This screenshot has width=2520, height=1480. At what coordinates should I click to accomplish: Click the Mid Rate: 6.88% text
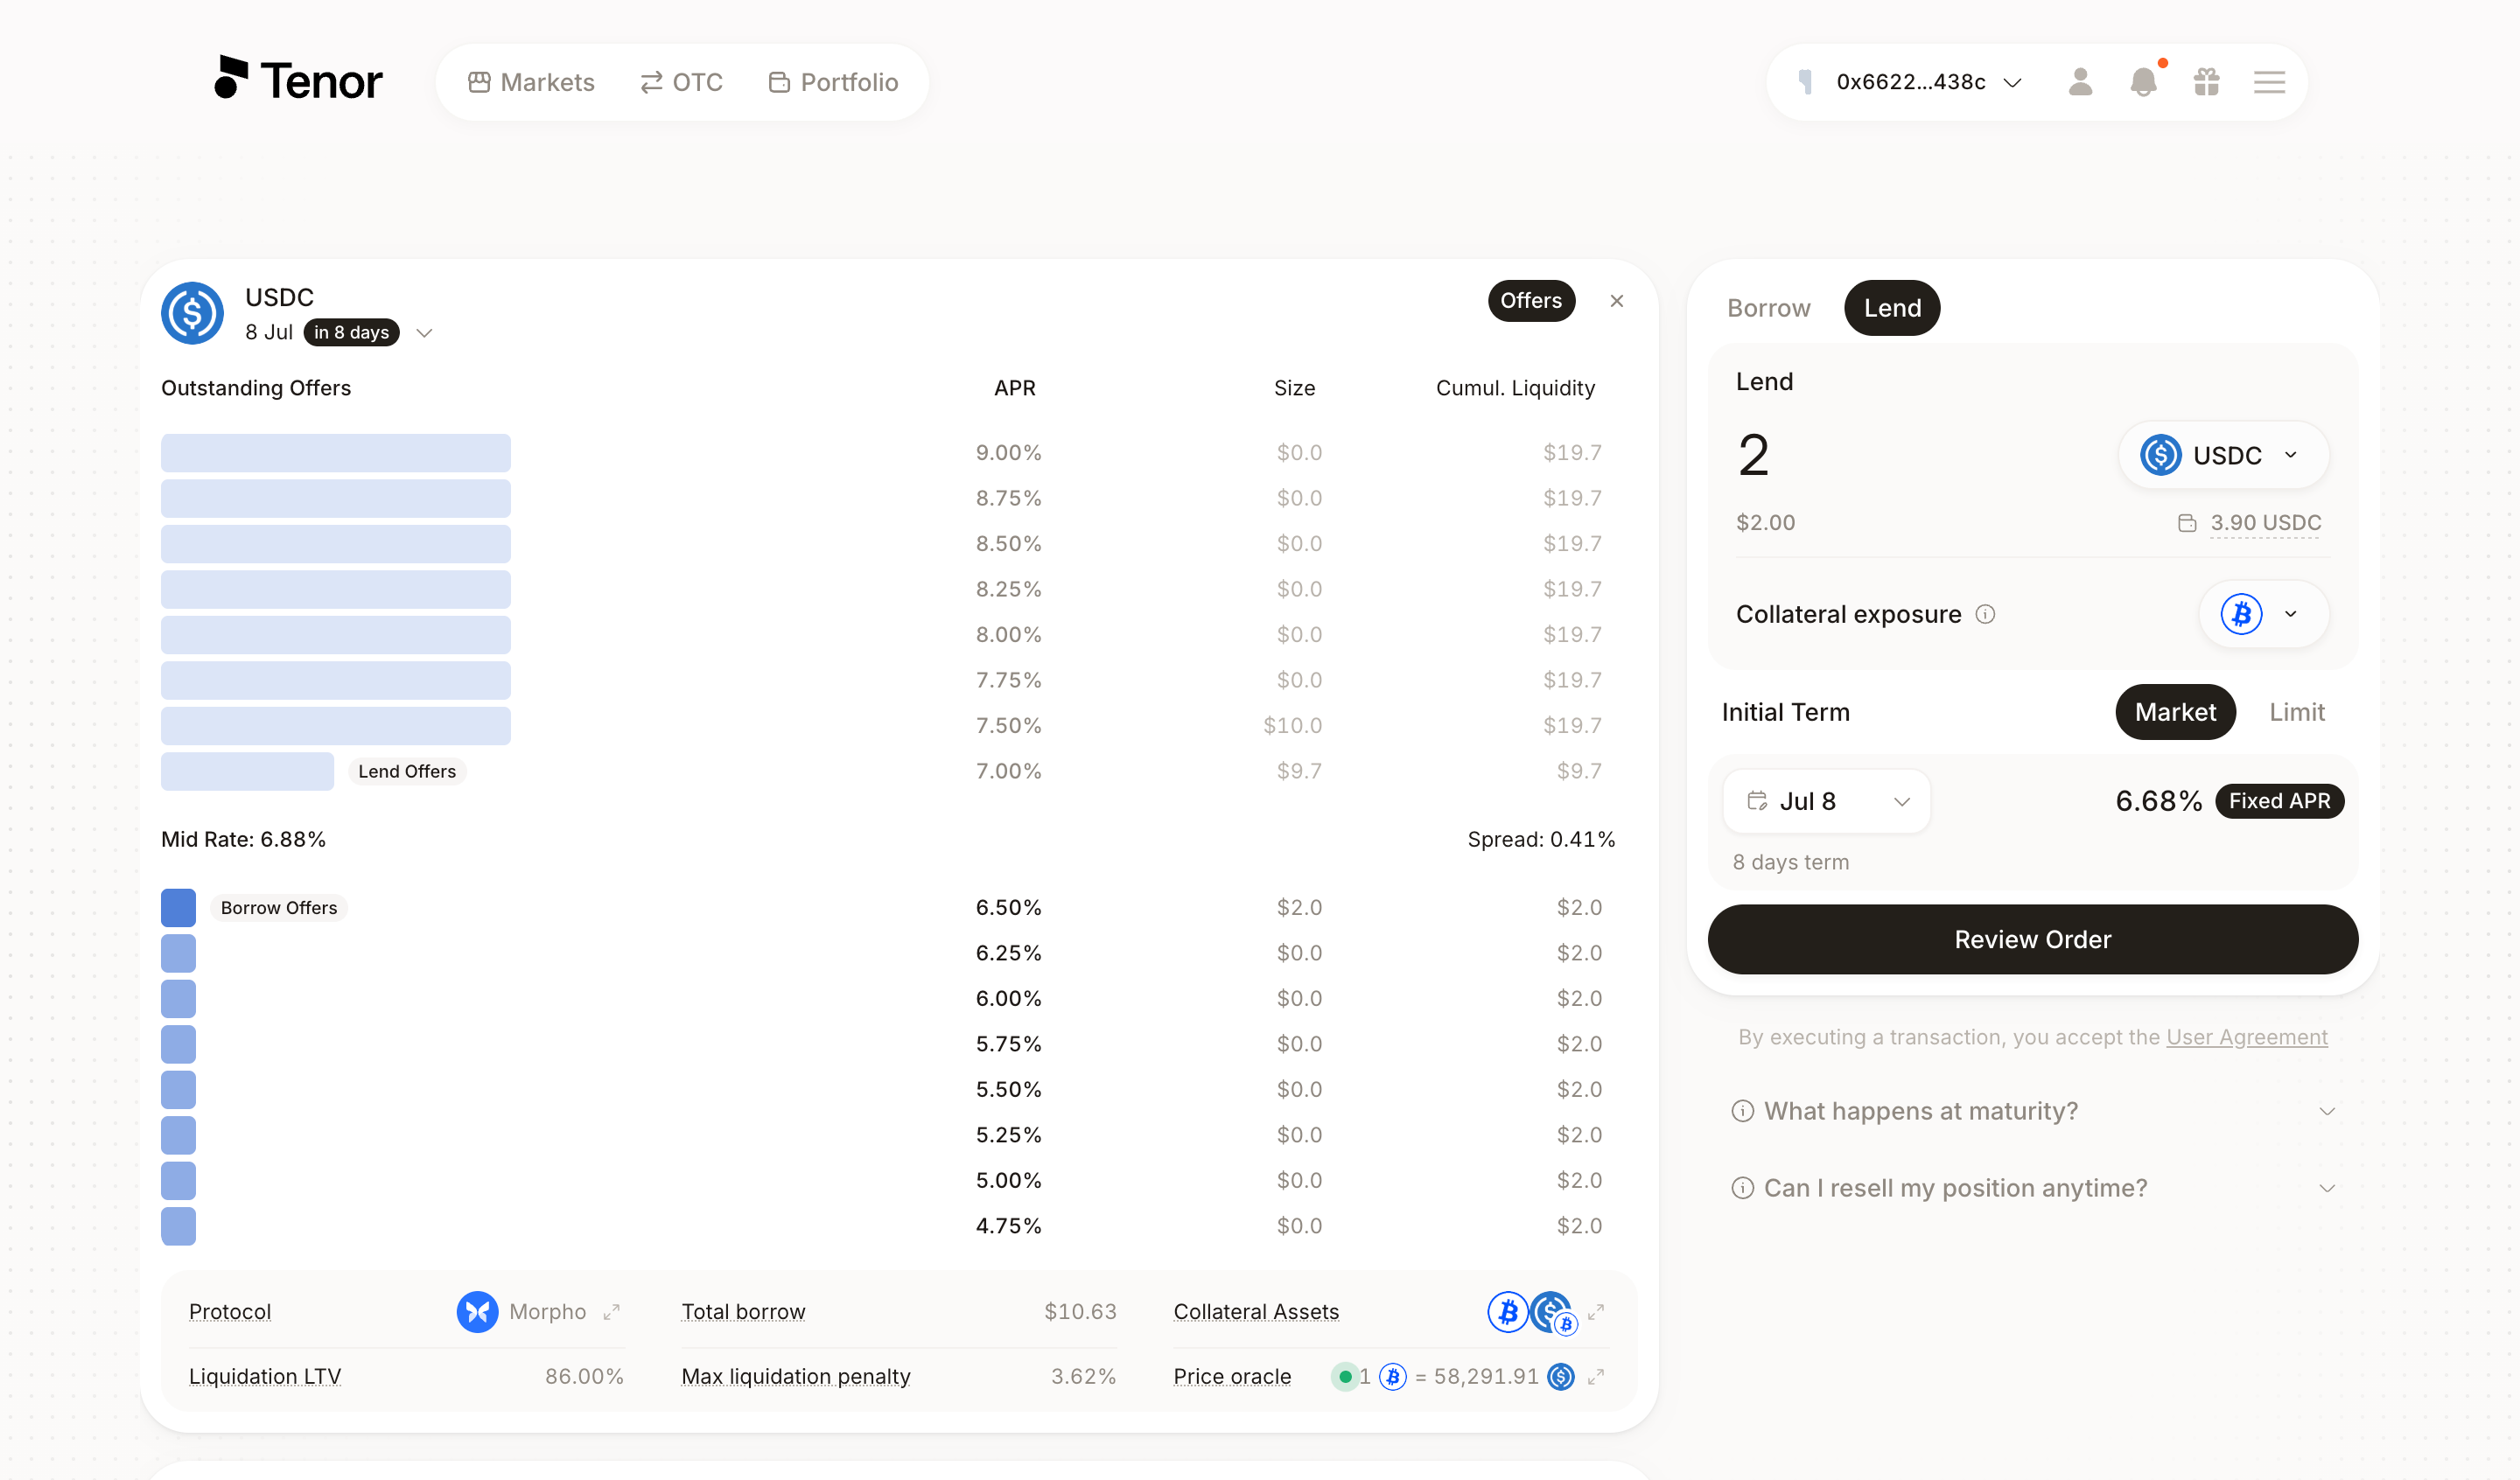(244, 840)
